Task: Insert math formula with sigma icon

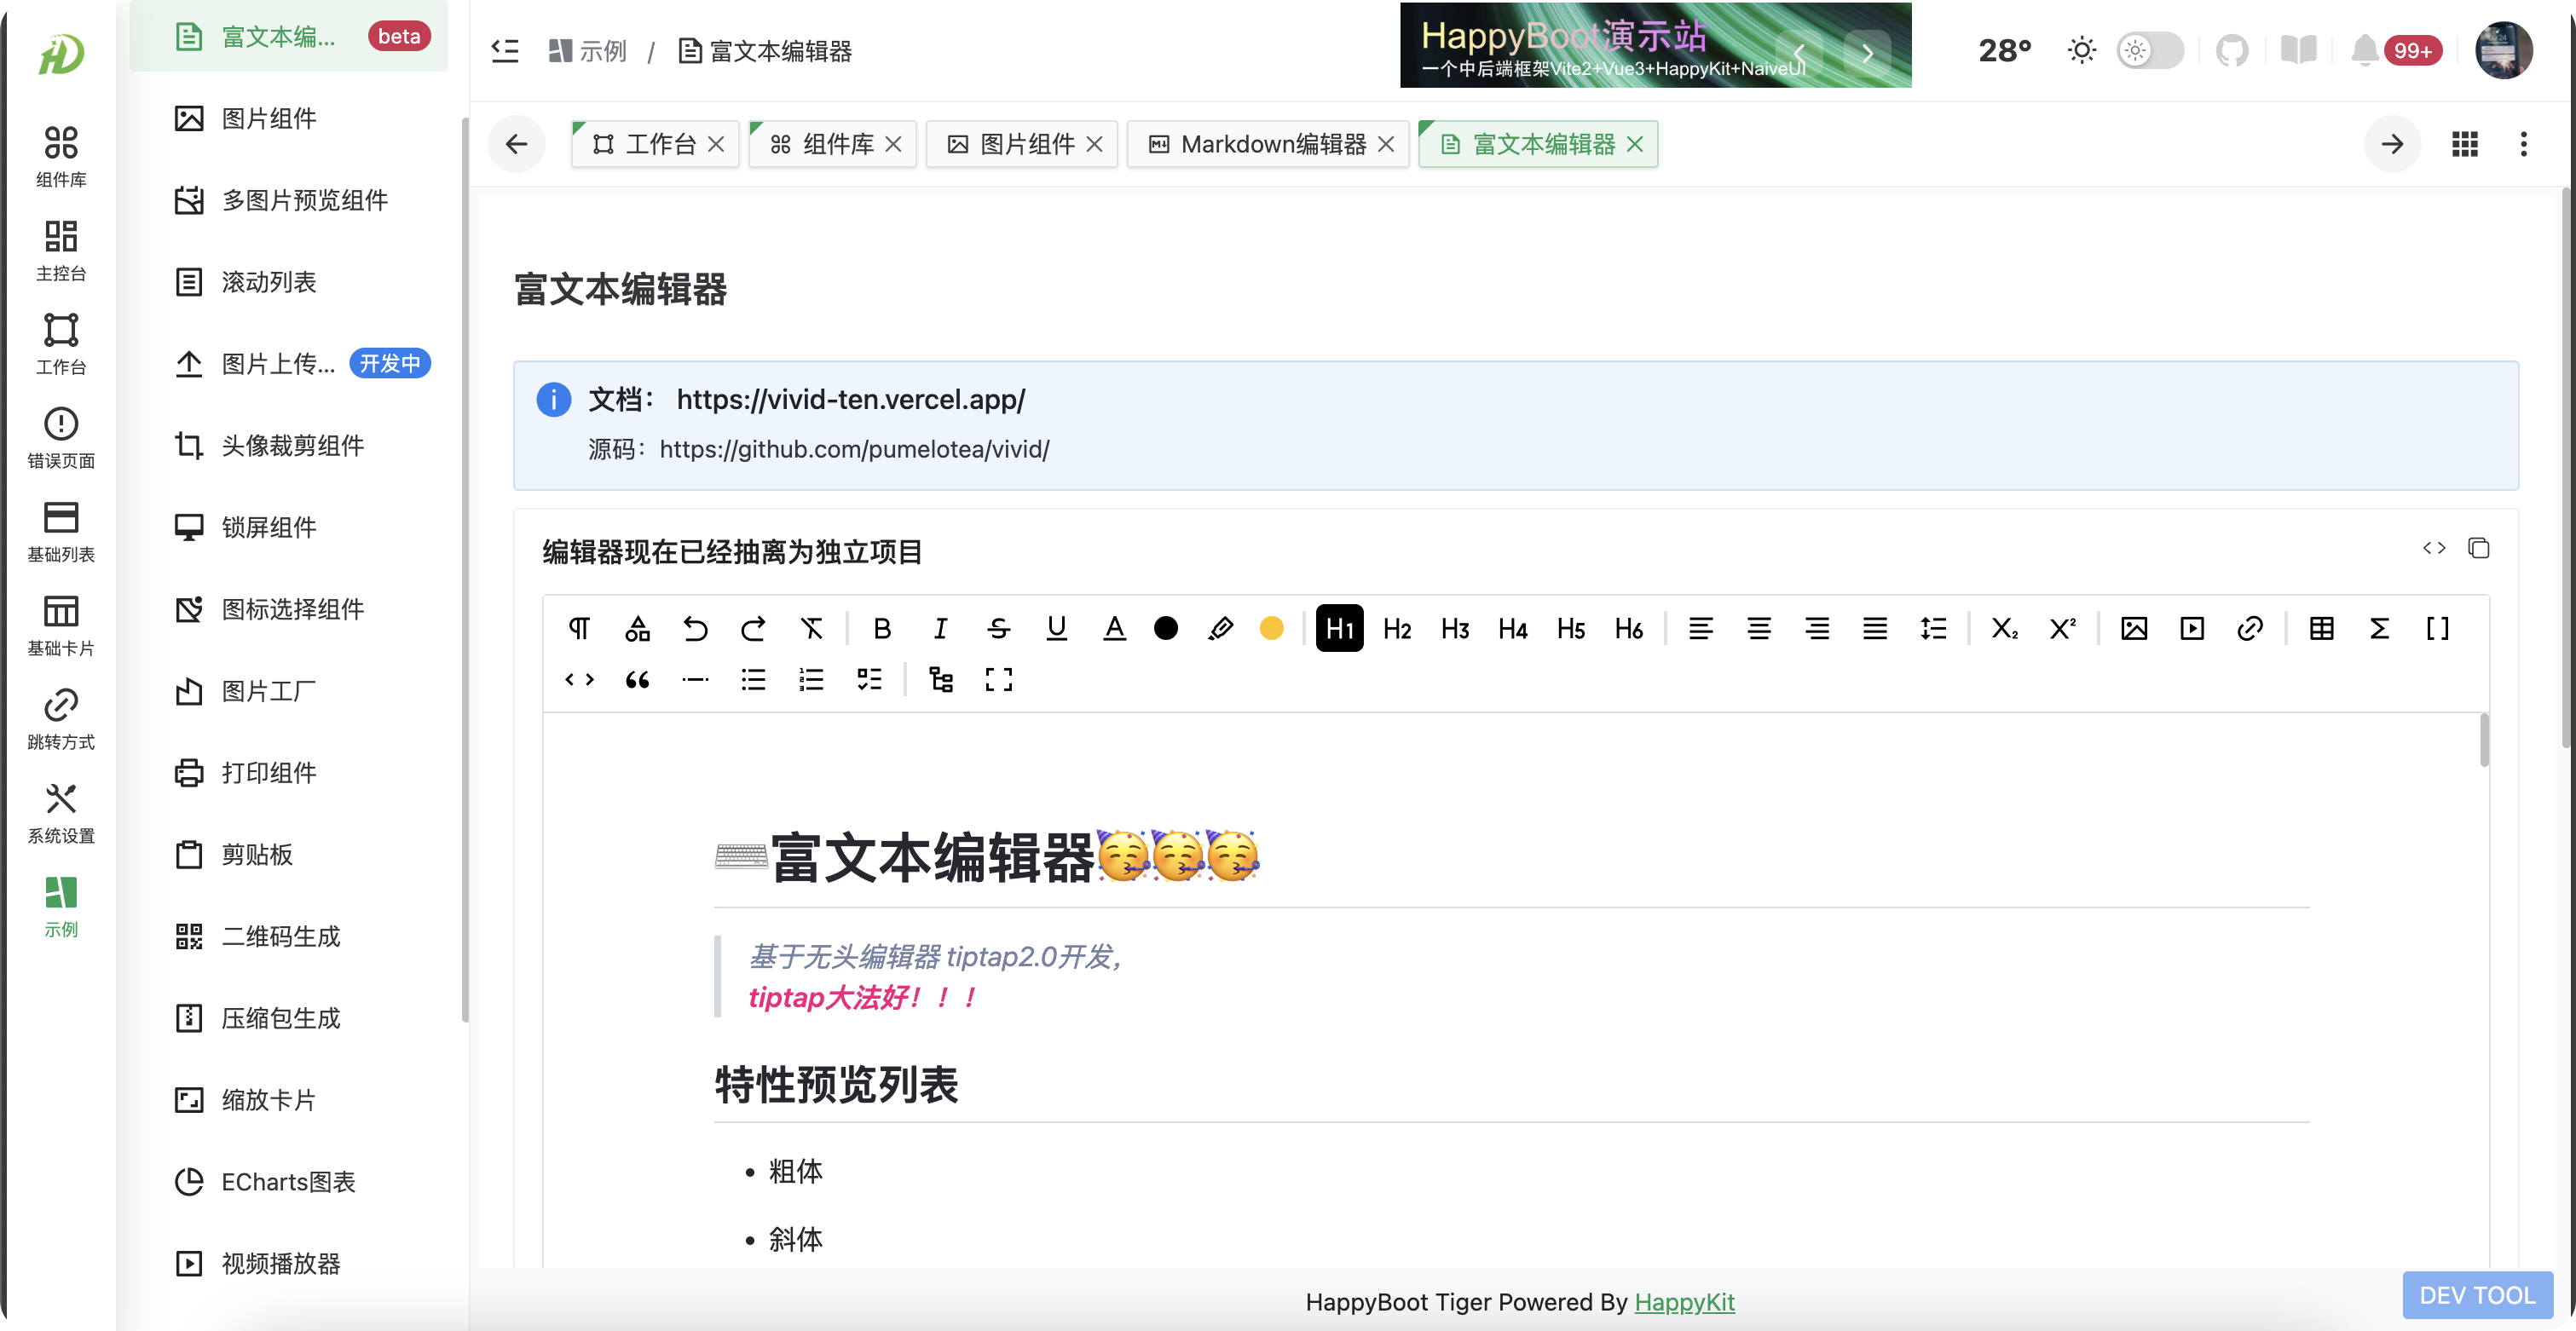Action: [x=2379, y=628]
